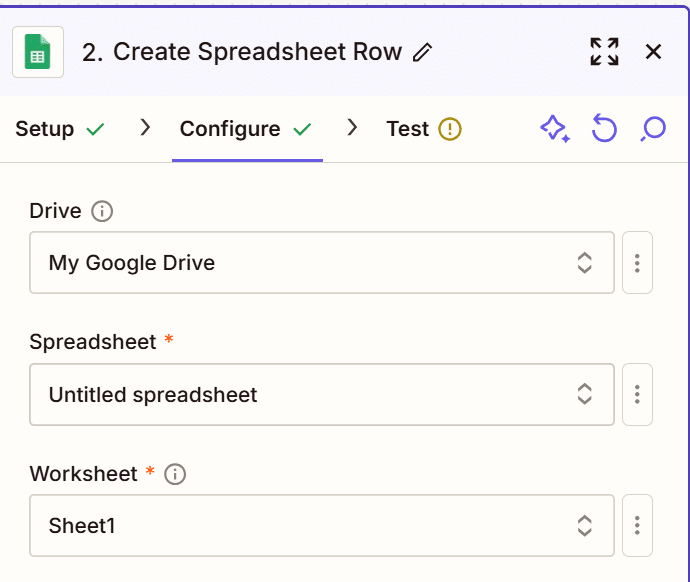The image size is (690, 582).
Task: Click the Google Sheets app icon
Action: pyautogui.click(x=38, y=52)
